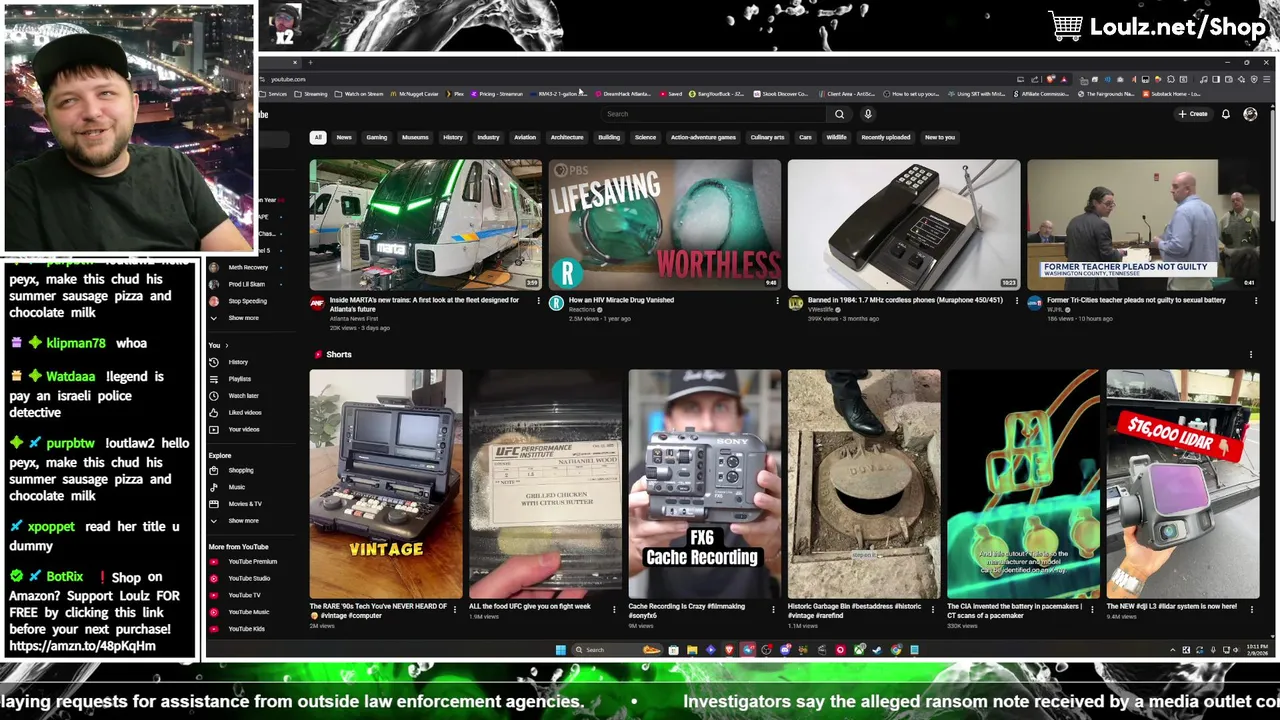Open the Prod Lil Skam subscription

pyautogui.click(x=246, y=284)
